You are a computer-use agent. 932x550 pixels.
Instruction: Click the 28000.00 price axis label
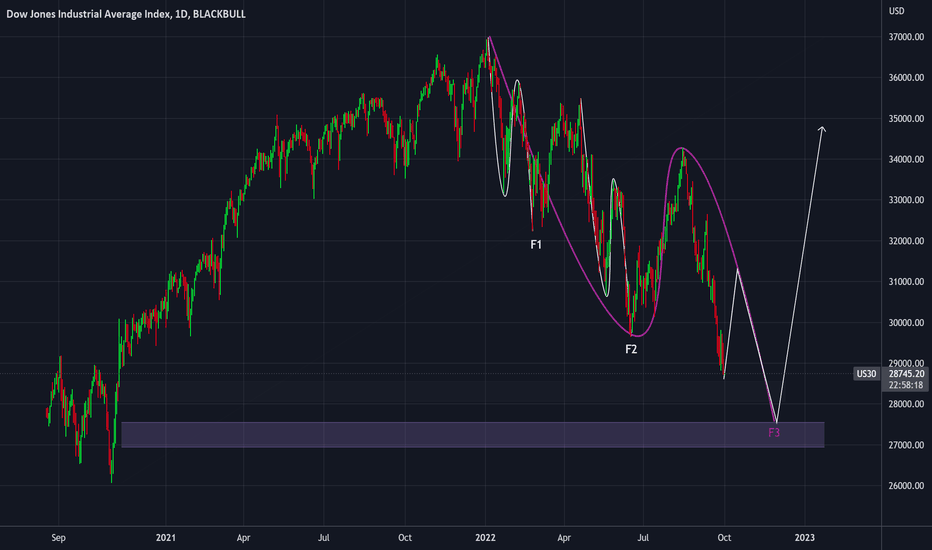point(906,404)
